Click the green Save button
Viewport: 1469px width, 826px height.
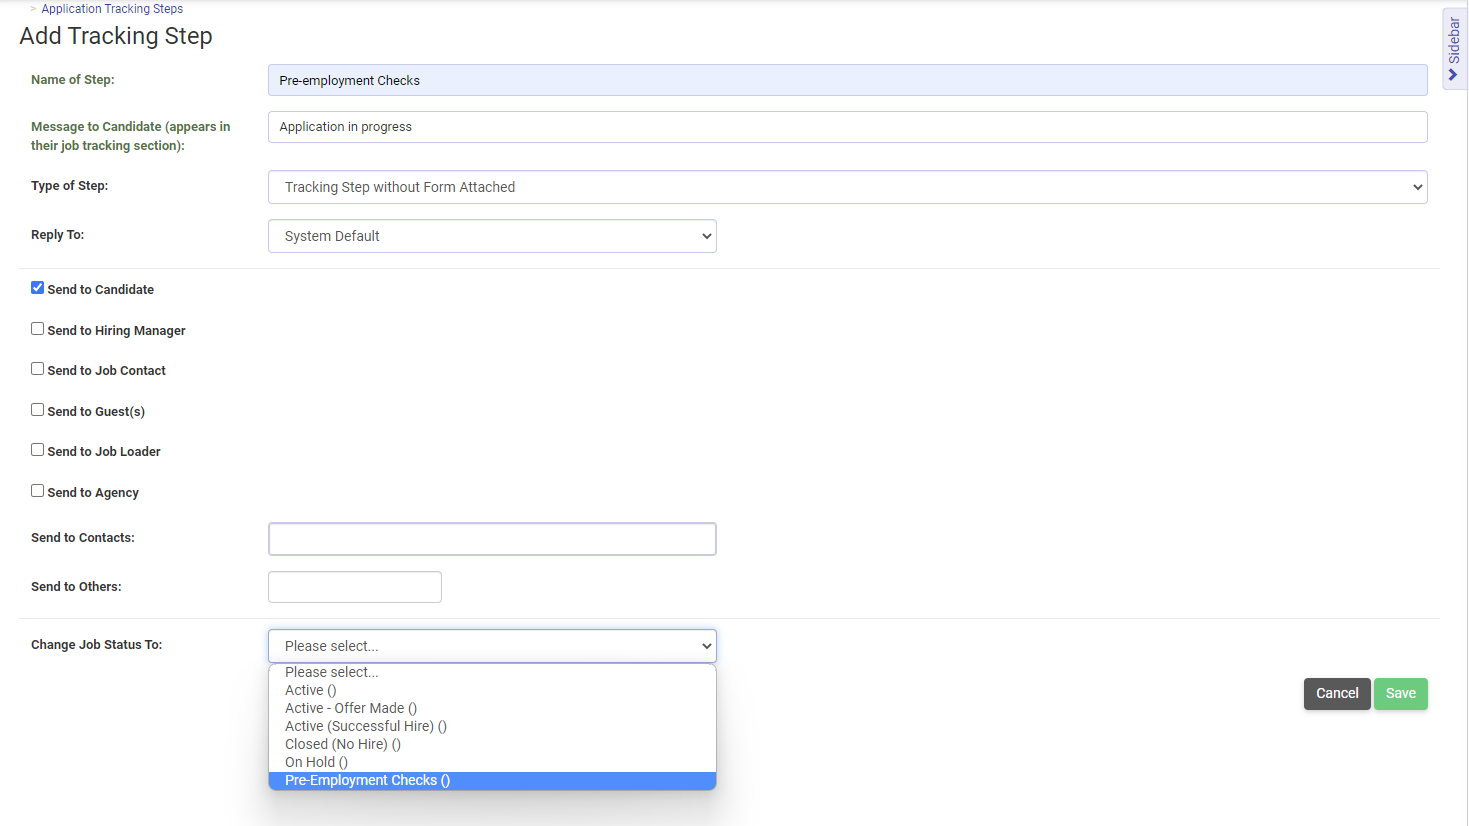click(1400, 694)
